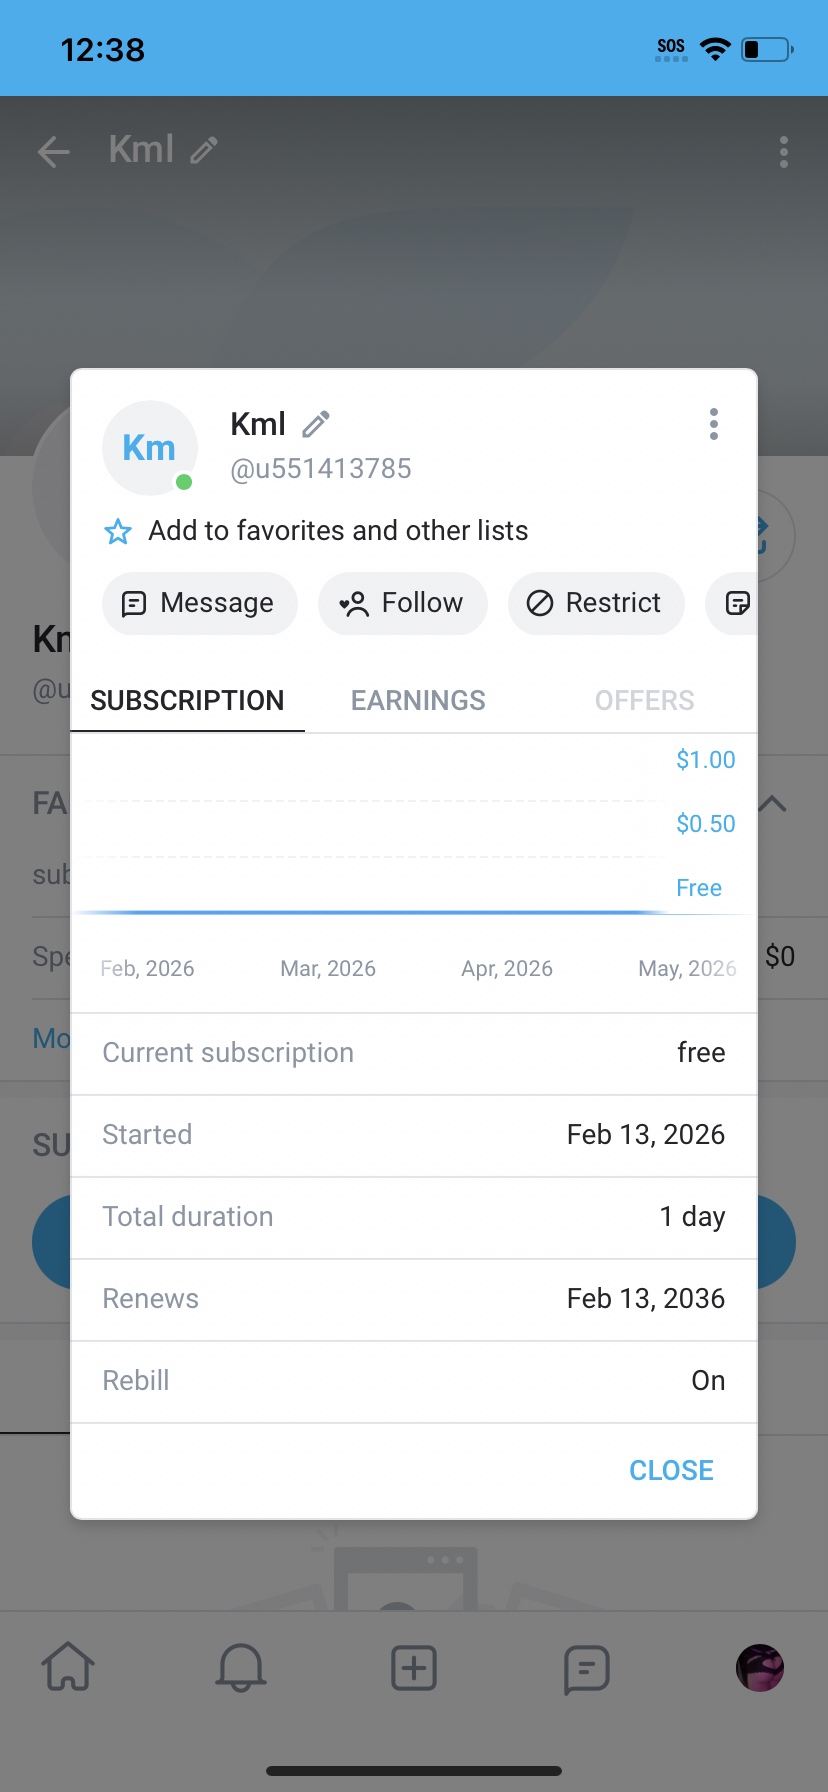Tap the new post plus icon
The width and height of the screenshot is (828, 1792).
(x=414, y=1667)
